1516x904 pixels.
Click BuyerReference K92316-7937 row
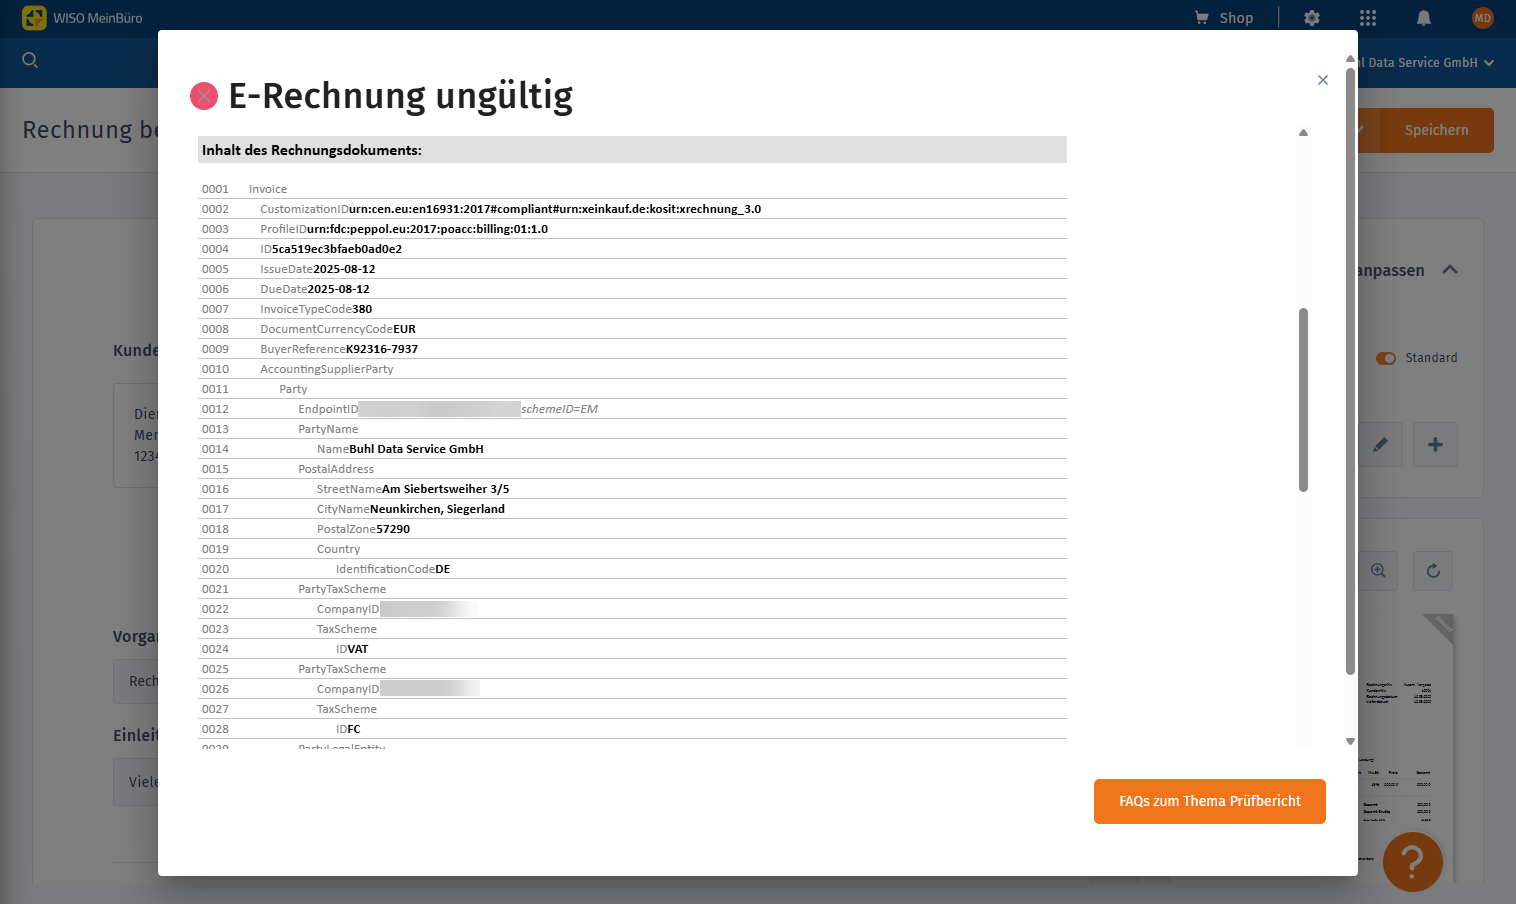click(x=632, y=349)
